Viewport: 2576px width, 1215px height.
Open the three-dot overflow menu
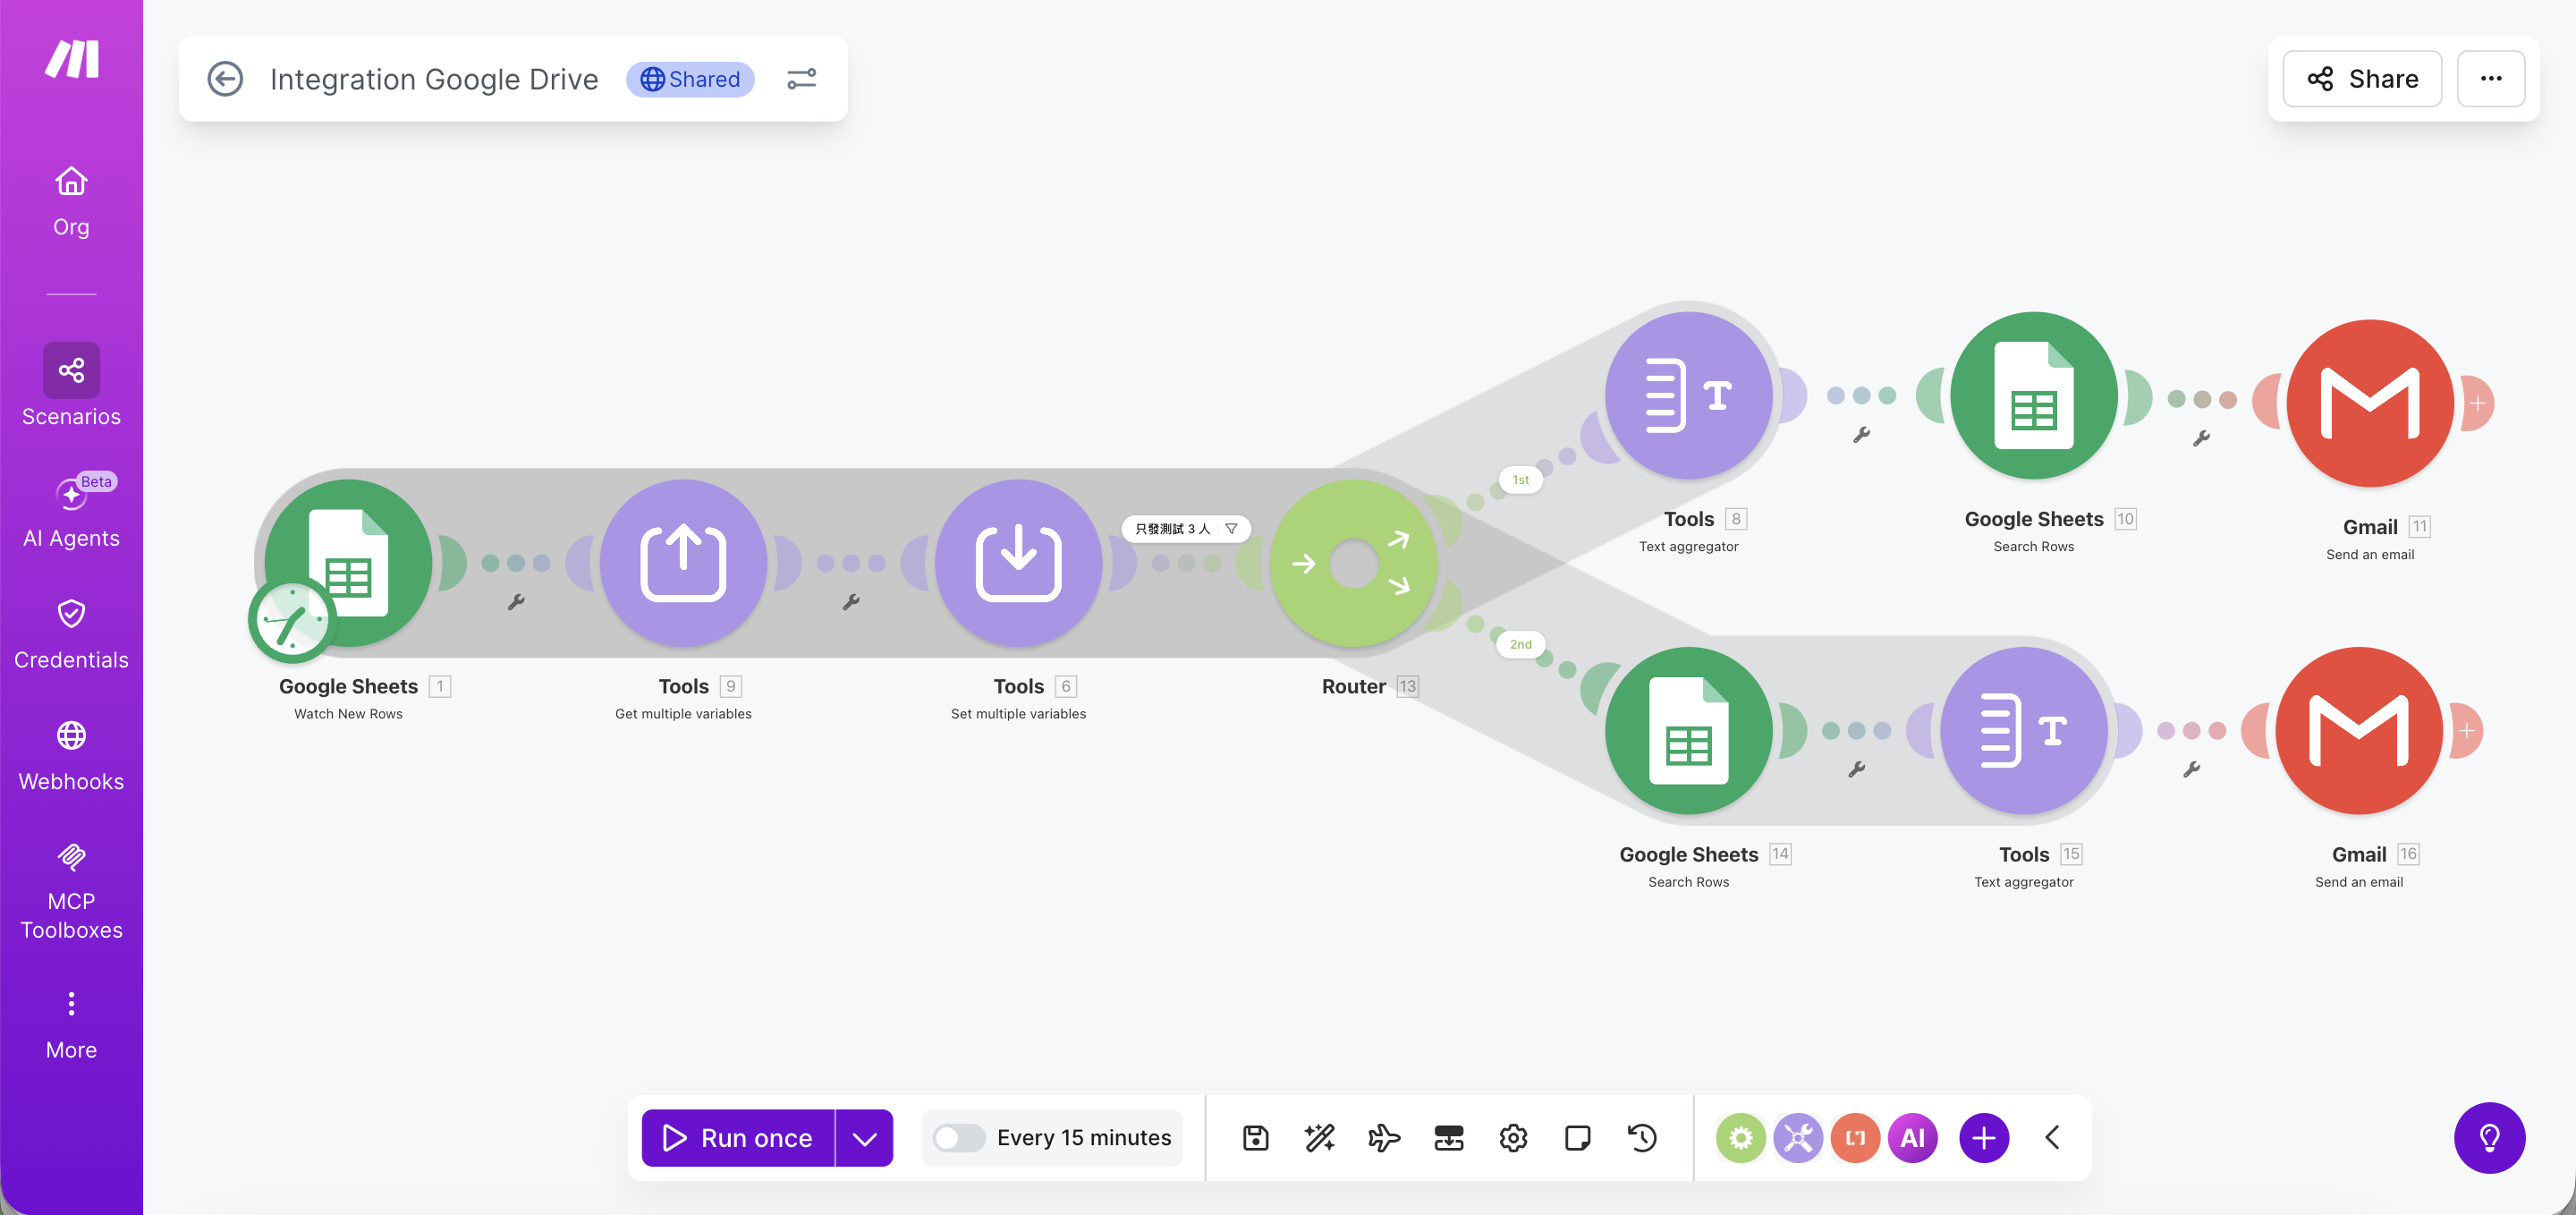point(2491,79)
